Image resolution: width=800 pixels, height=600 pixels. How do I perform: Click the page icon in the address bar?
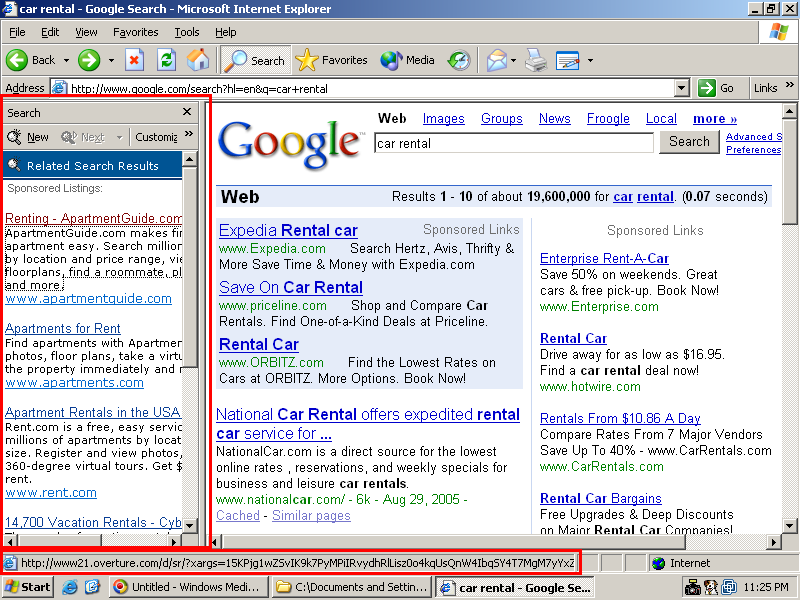59,88
